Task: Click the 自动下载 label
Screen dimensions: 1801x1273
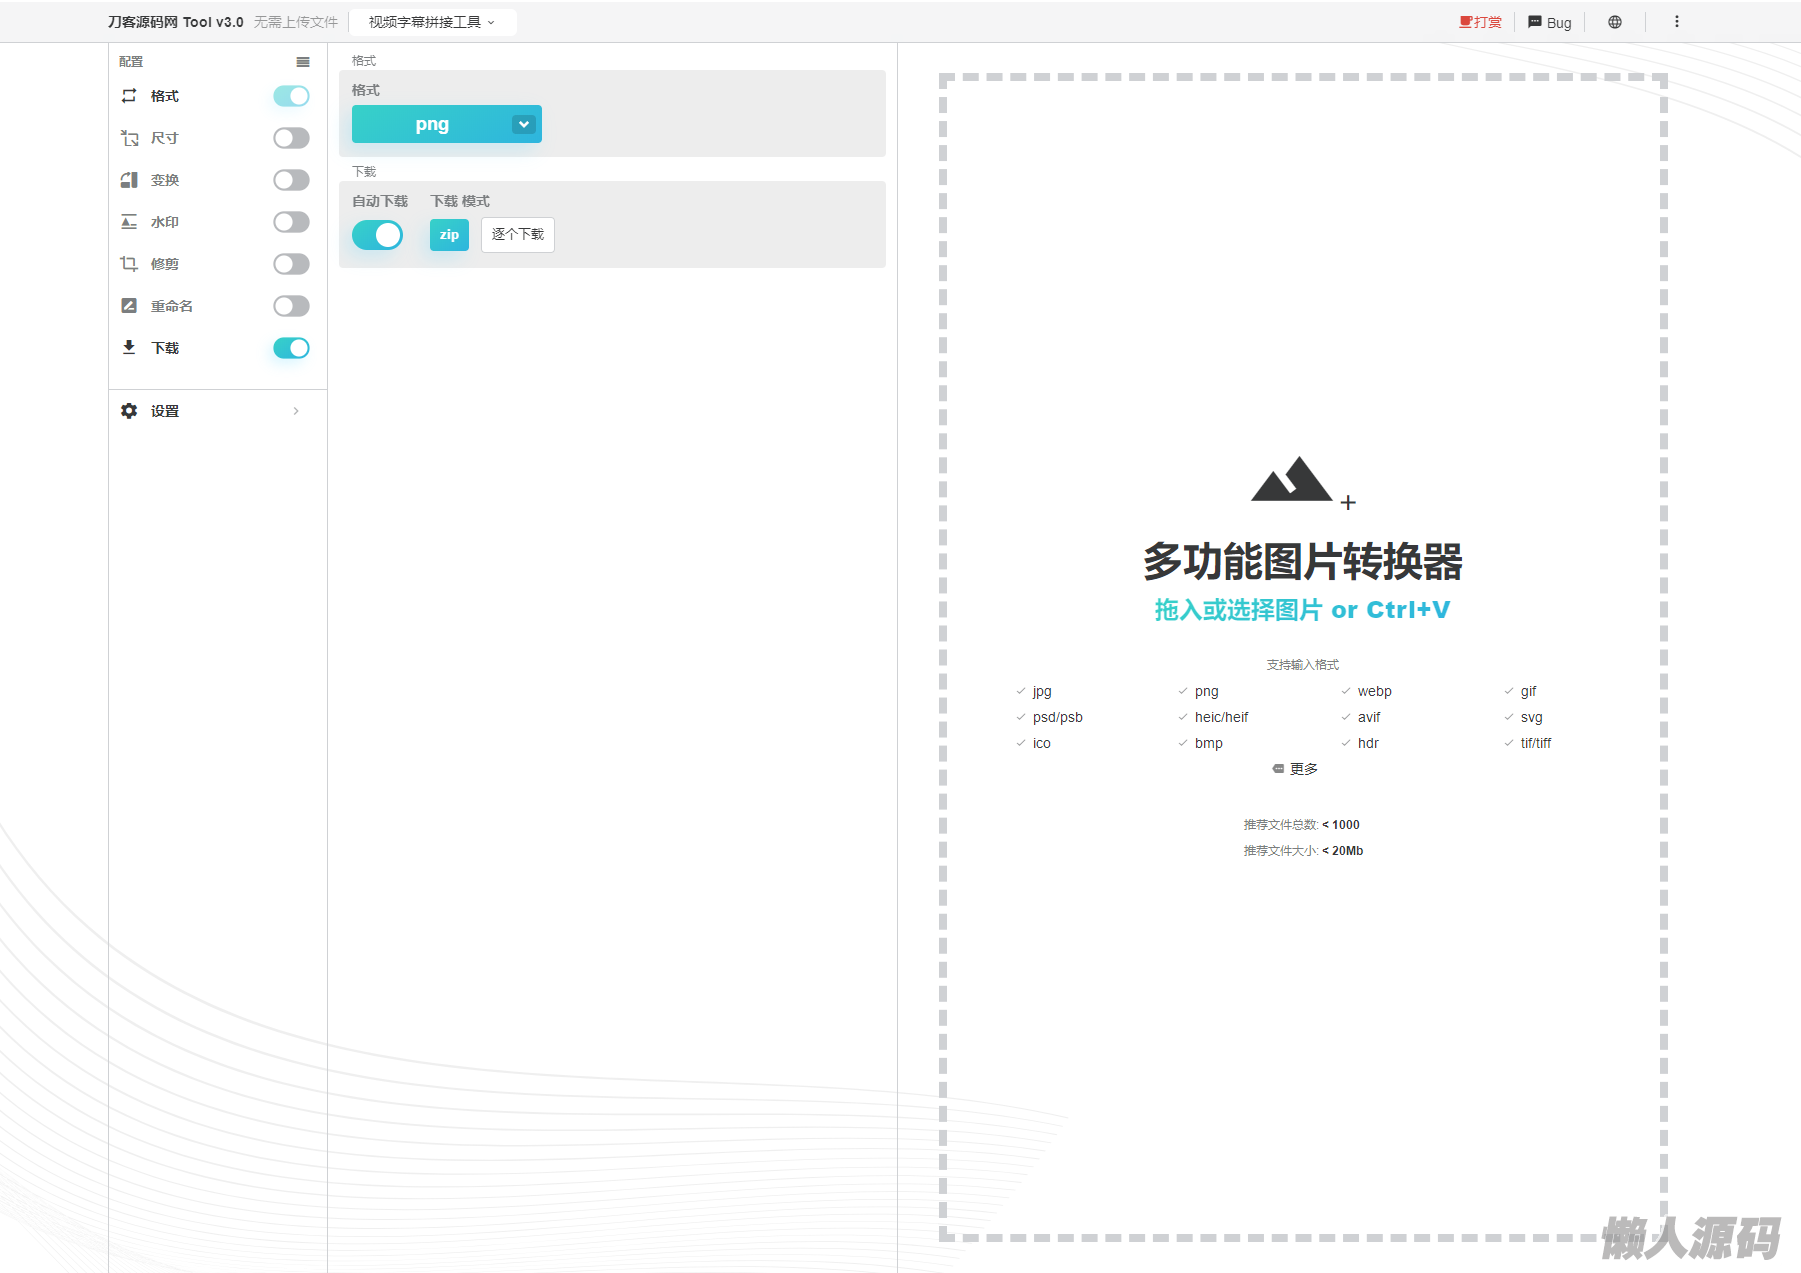Action: click(380, 201)
